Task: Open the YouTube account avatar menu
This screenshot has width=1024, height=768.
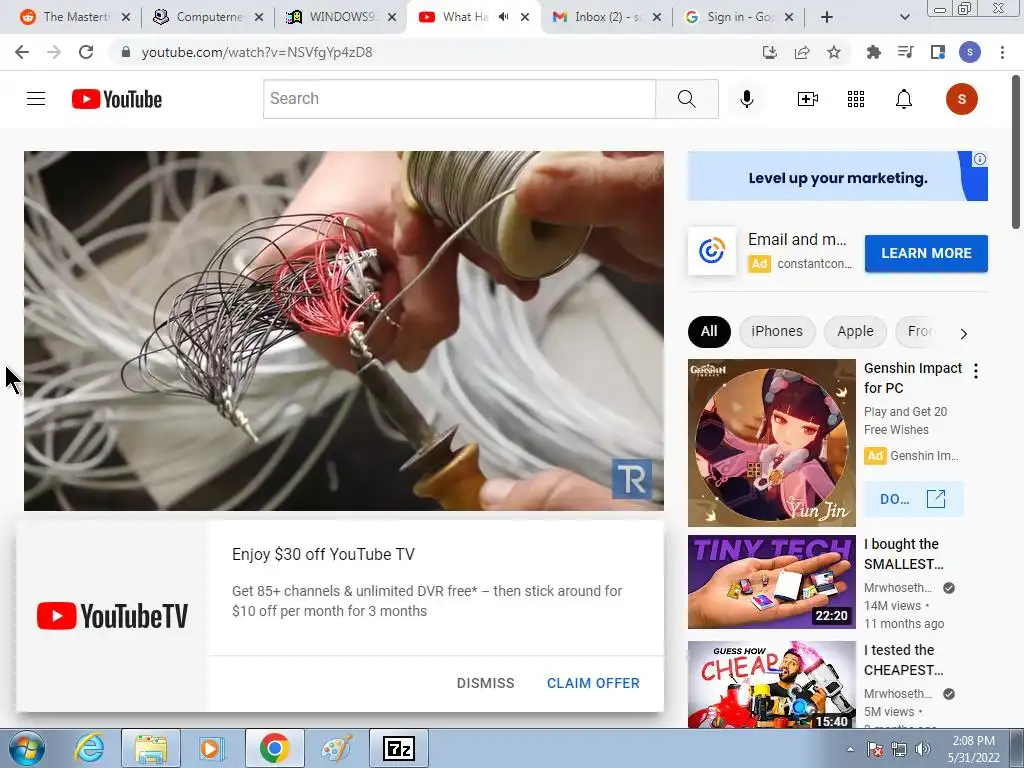Action: pos(961,99)
